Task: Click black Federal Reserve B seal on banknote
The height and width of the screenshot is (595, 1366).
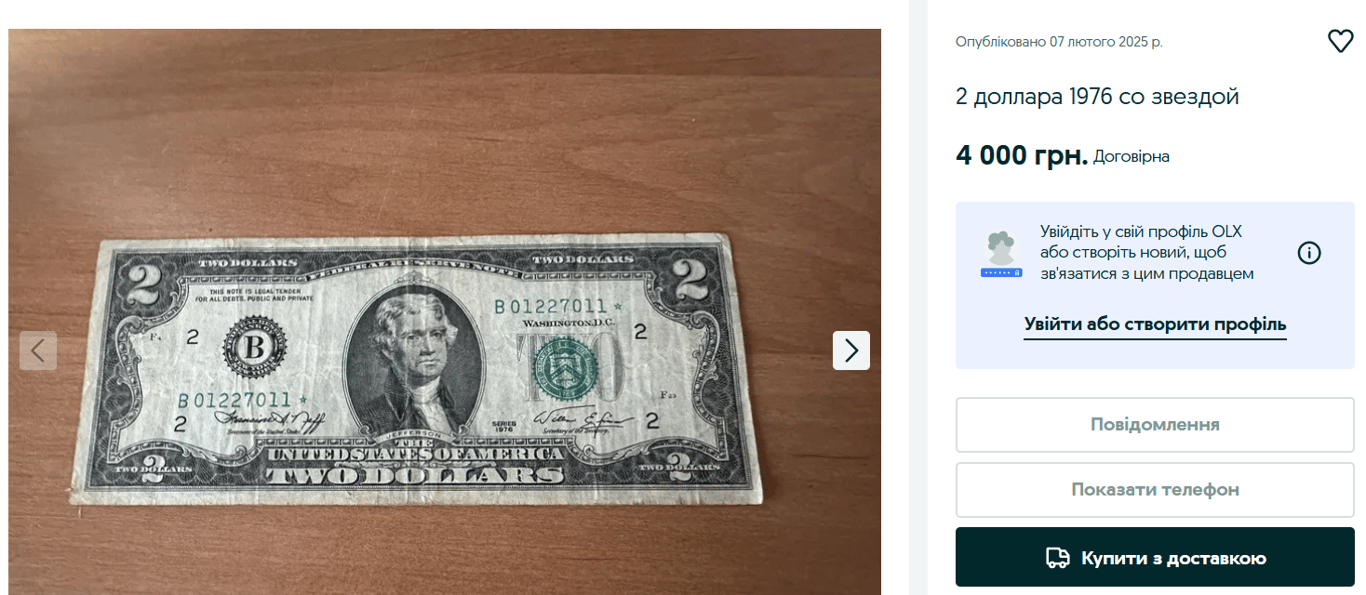Action: (255, 349)
